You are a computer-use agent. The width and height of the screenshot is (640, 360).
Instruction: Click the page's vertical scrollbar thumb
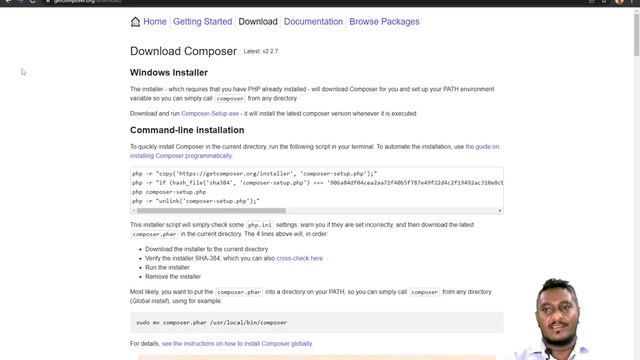click(x=636, y=35)
